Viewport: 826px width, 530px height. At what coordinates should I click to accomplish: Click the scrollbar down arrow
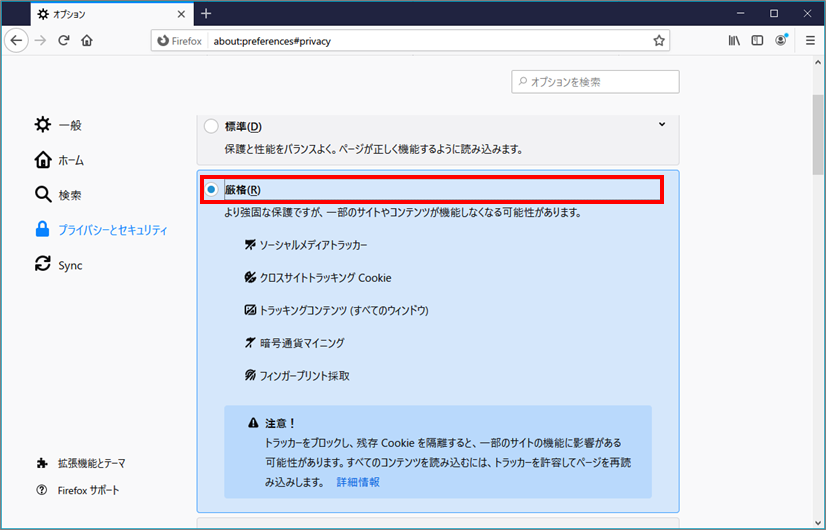(818, 523)
